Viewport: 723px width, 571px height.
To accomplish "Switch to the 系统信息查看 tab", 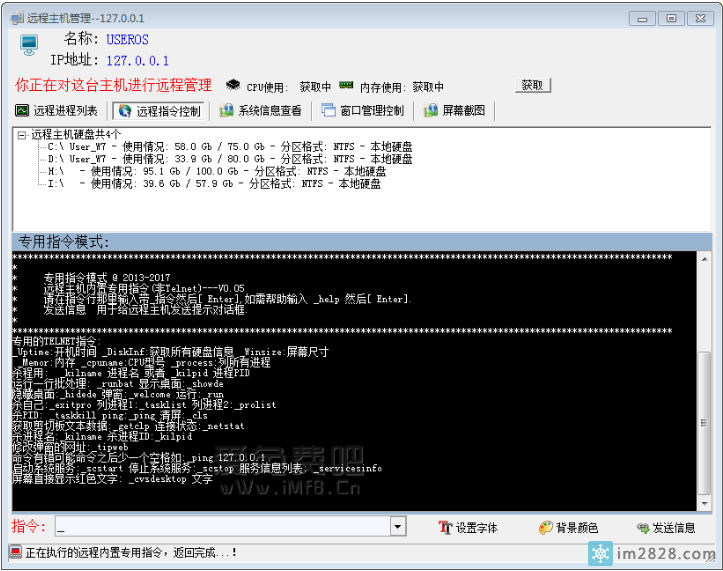I will pos(269,111).
